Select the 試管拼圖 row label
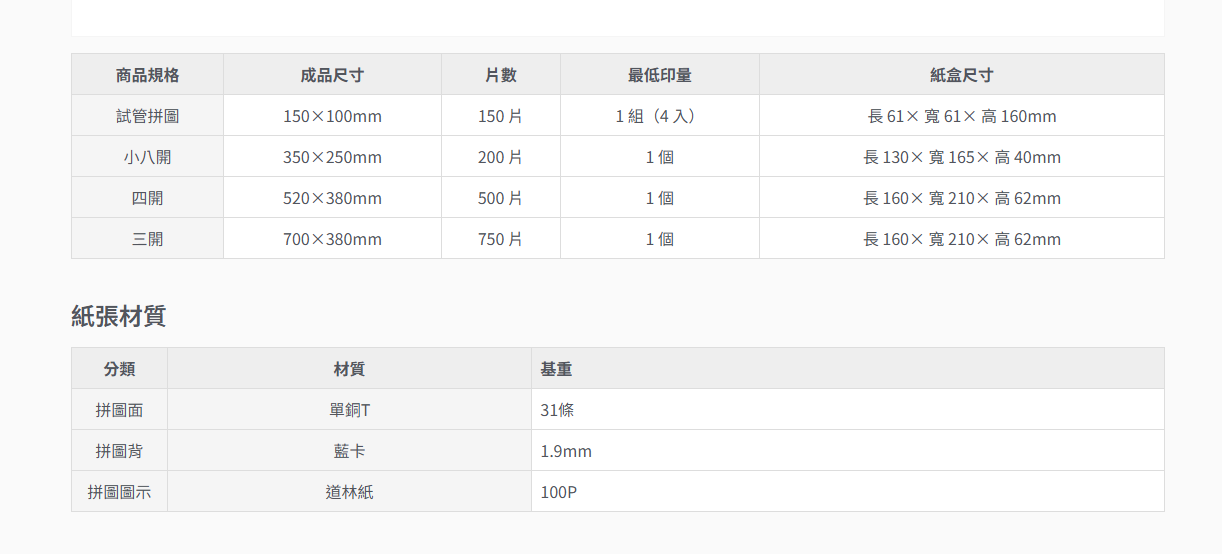This screenshot has height=554, width=1222. point(147,116)
